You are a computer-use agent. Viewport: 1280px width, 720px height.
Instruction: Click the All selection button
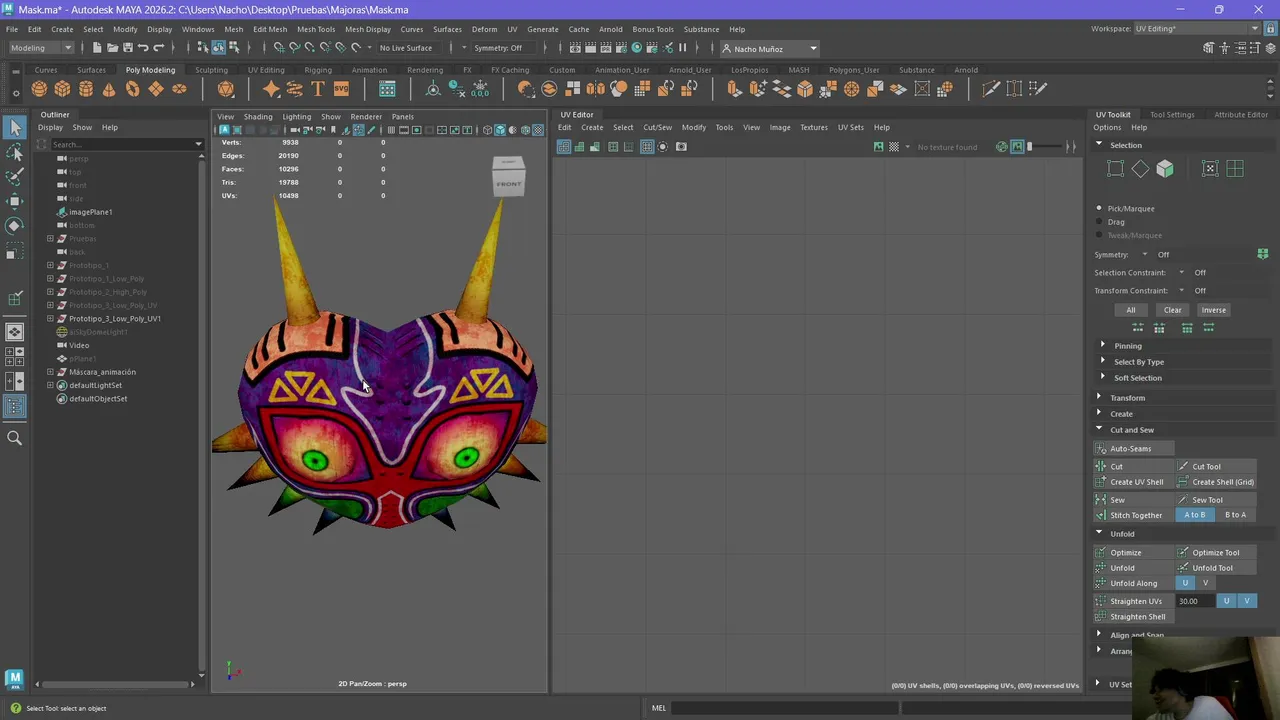(1131, 310)
